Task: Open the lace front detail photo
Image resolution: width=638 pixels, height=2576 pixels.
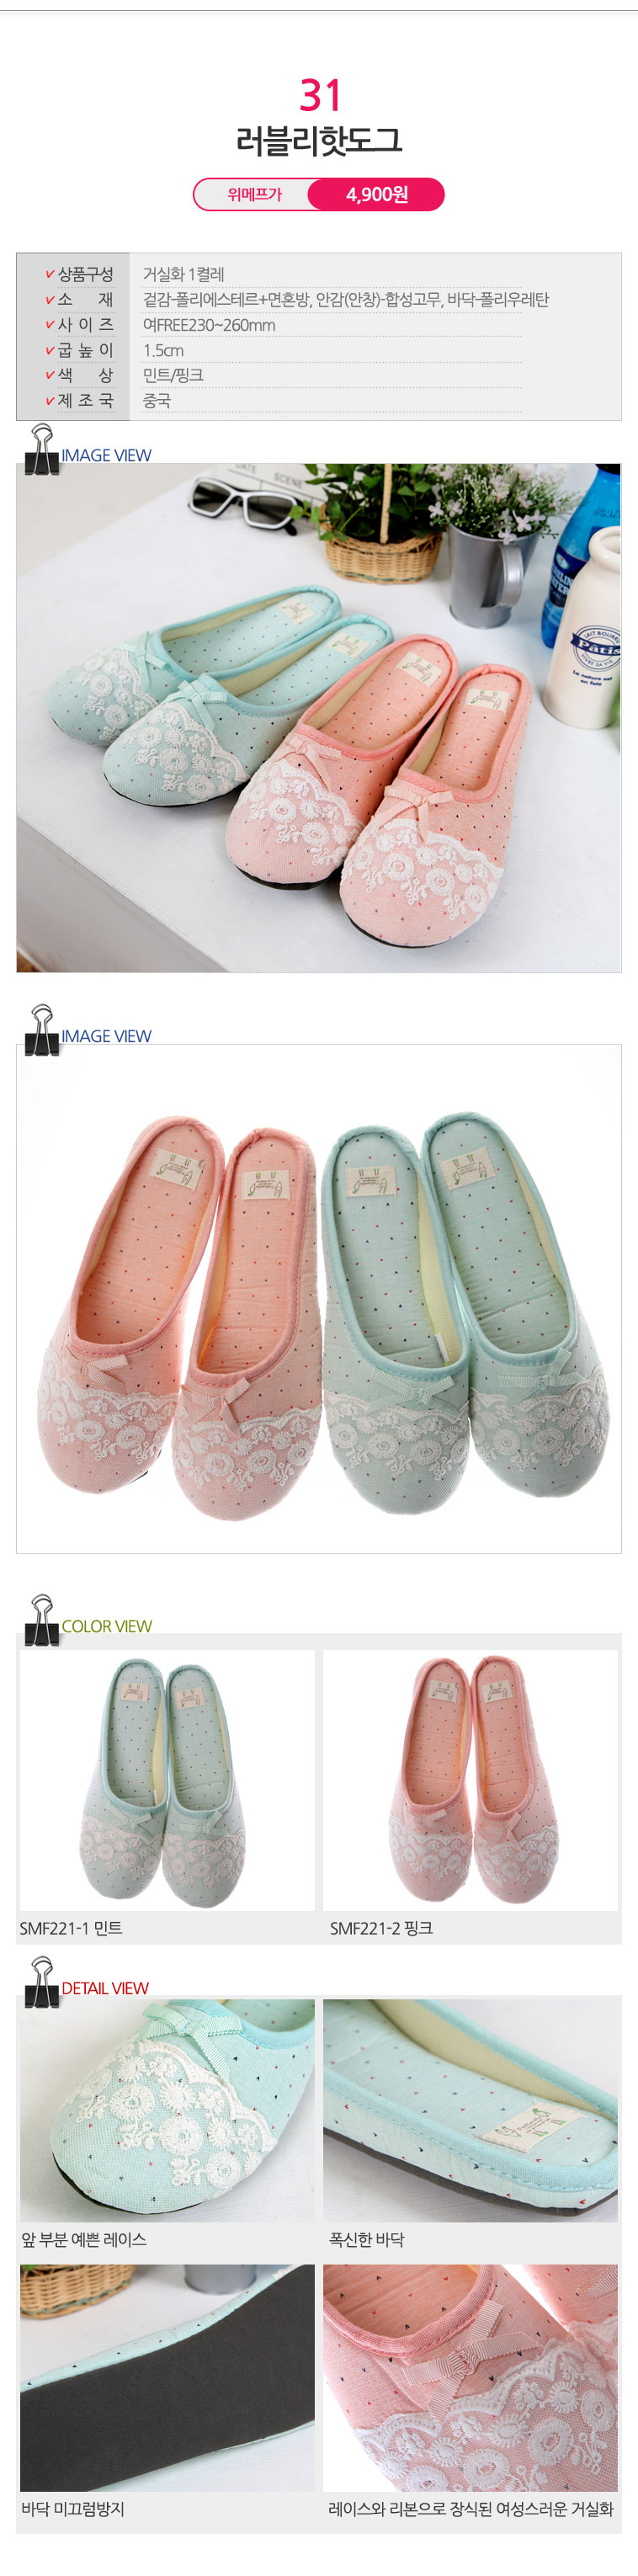Action: 167,2110
